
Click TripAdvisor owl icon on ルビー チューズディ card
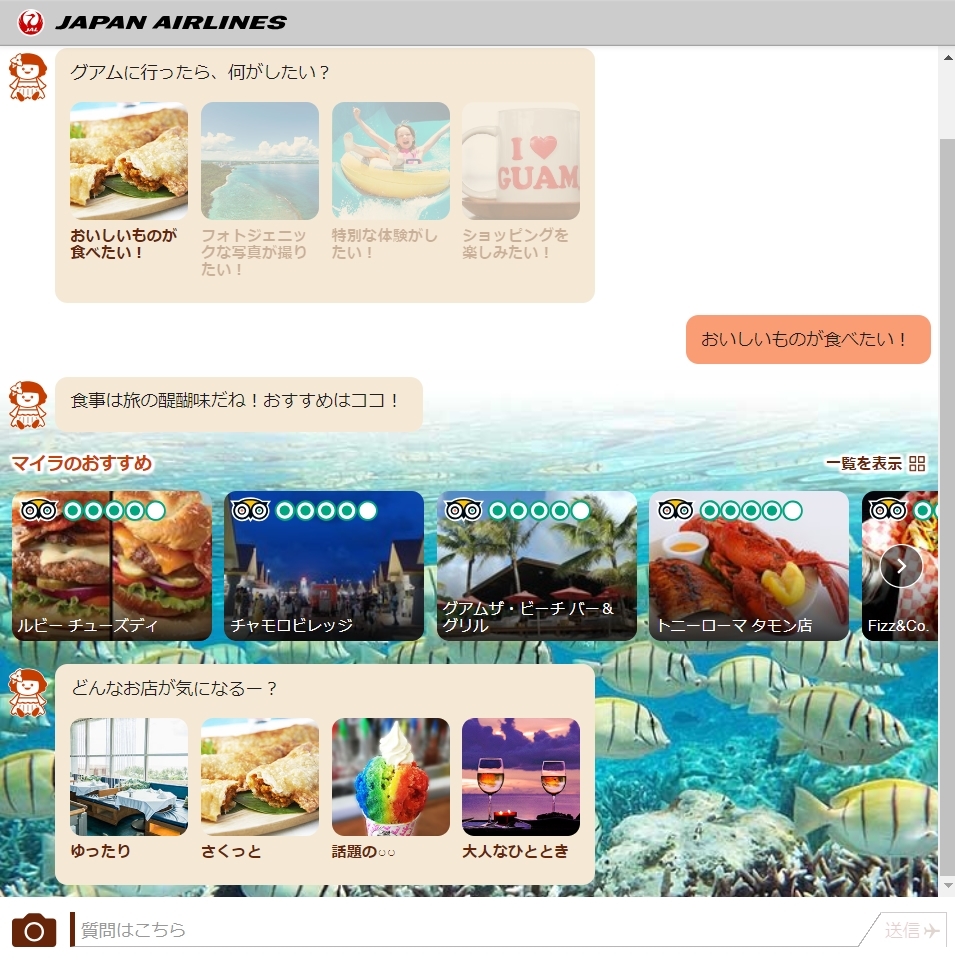(x=39, y=510)
